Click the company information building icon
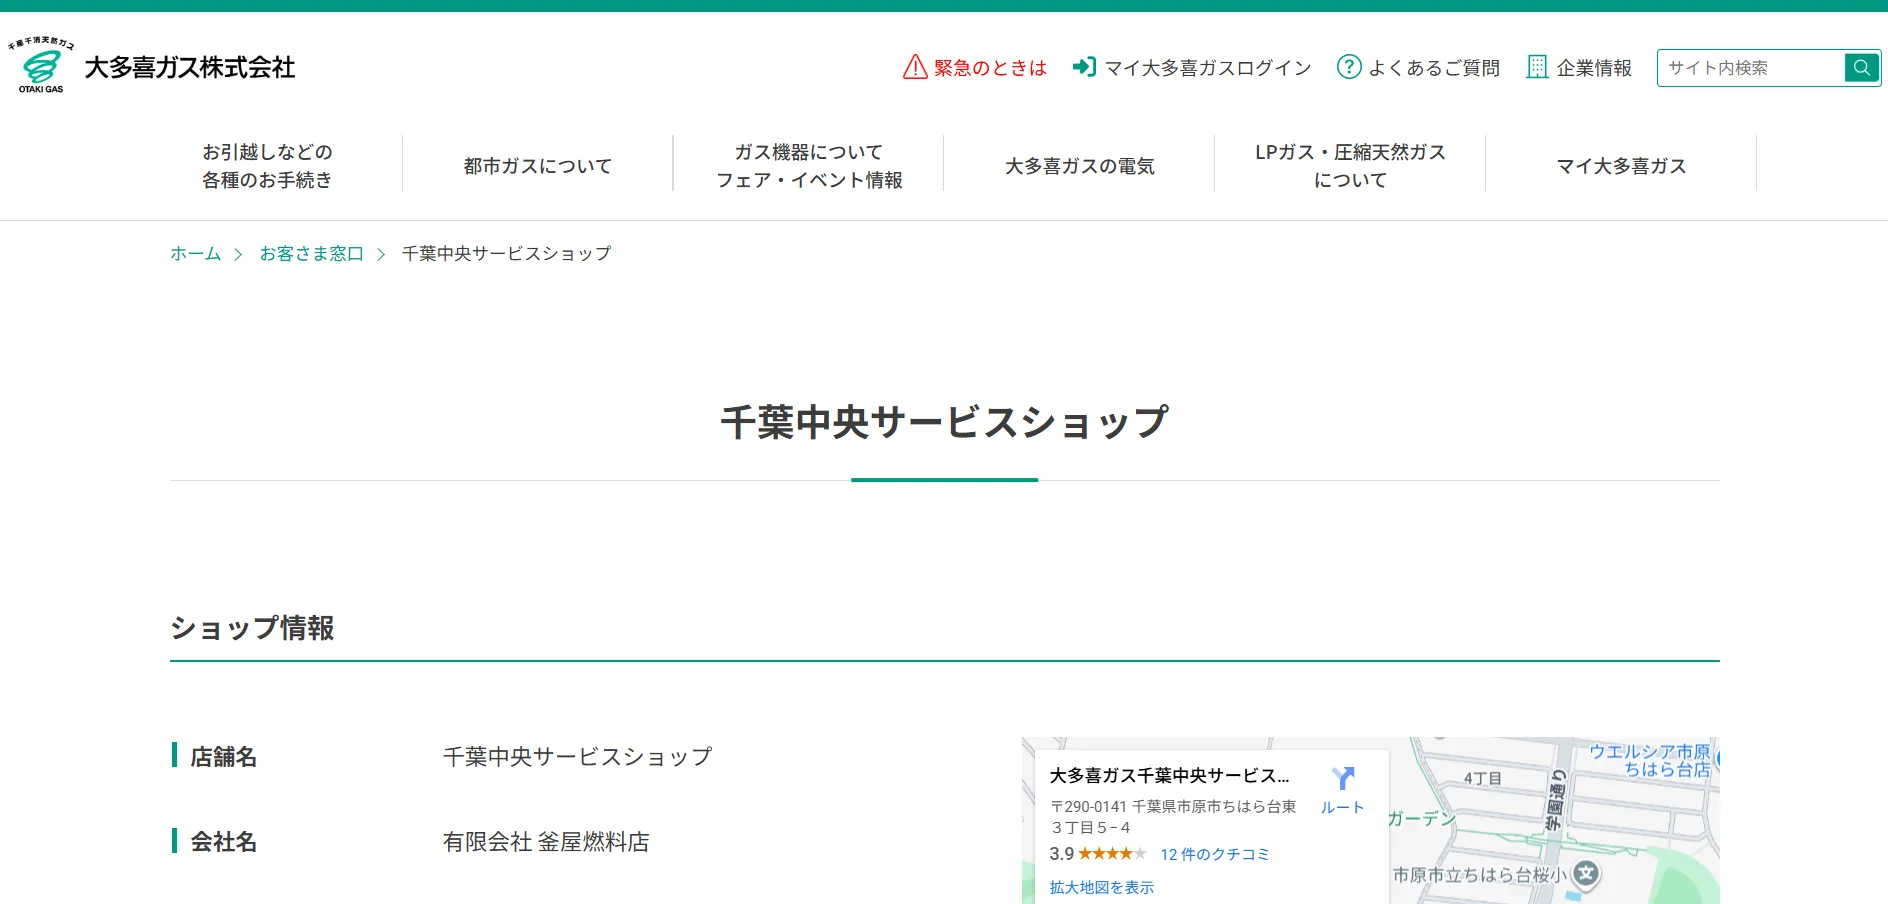The width and height of the screenshot is (1888, 904). coord(1537,67)
